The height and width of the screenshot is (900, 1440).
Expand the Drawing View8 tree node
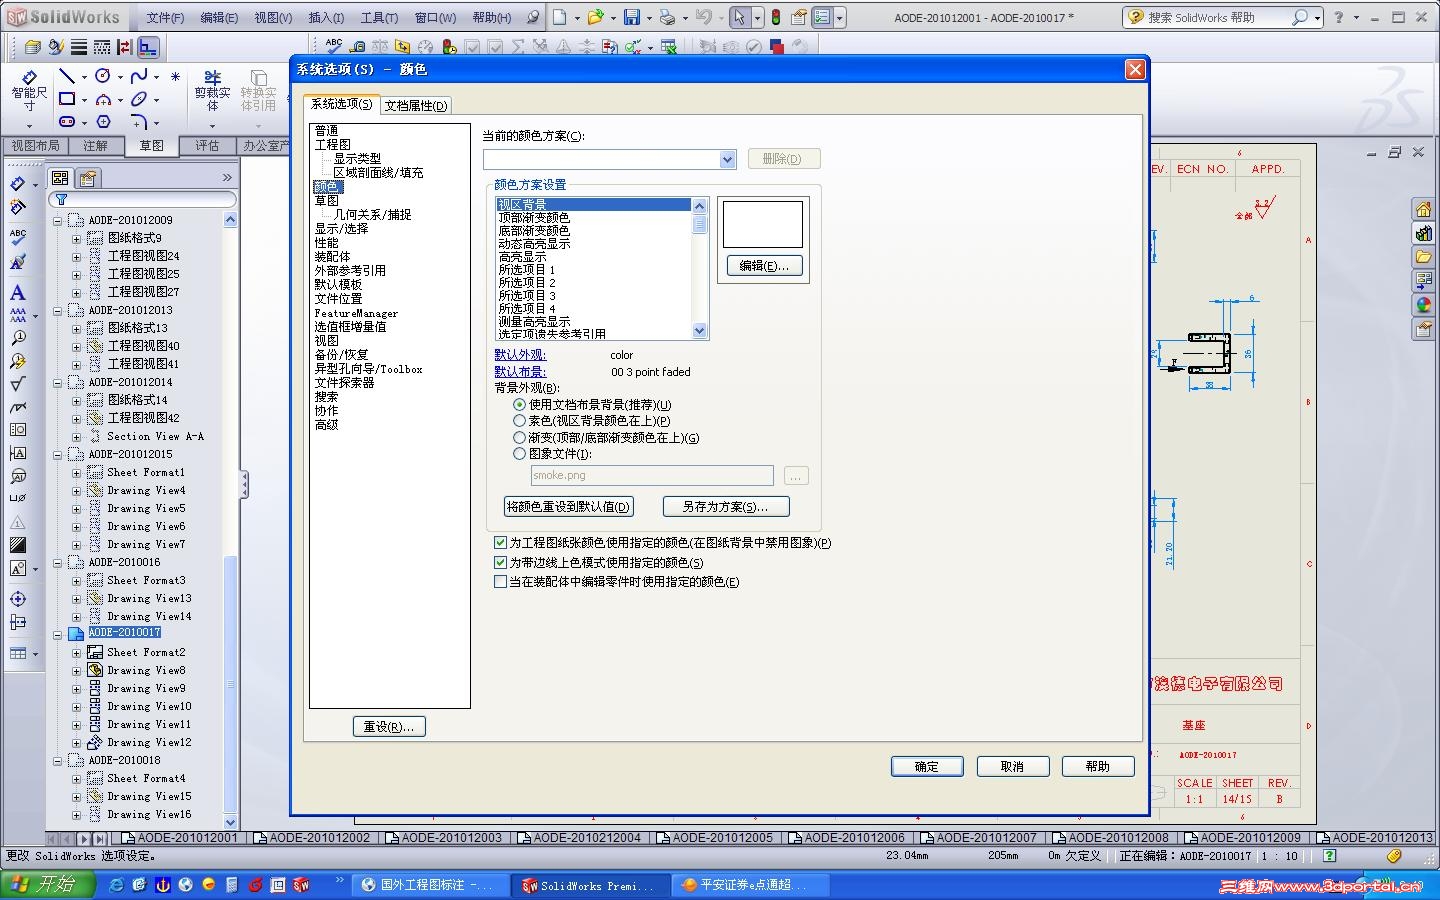(x=76, y=670)
